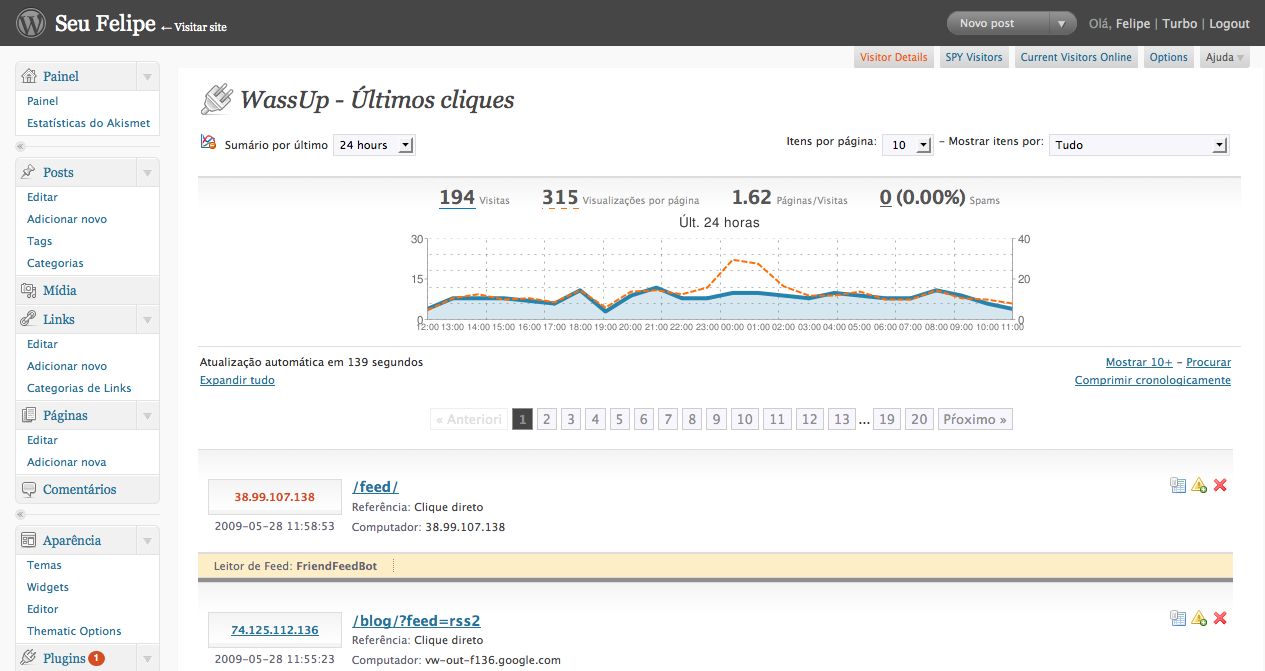
Task: Go to page 20 of results
Action: (919, 419)
